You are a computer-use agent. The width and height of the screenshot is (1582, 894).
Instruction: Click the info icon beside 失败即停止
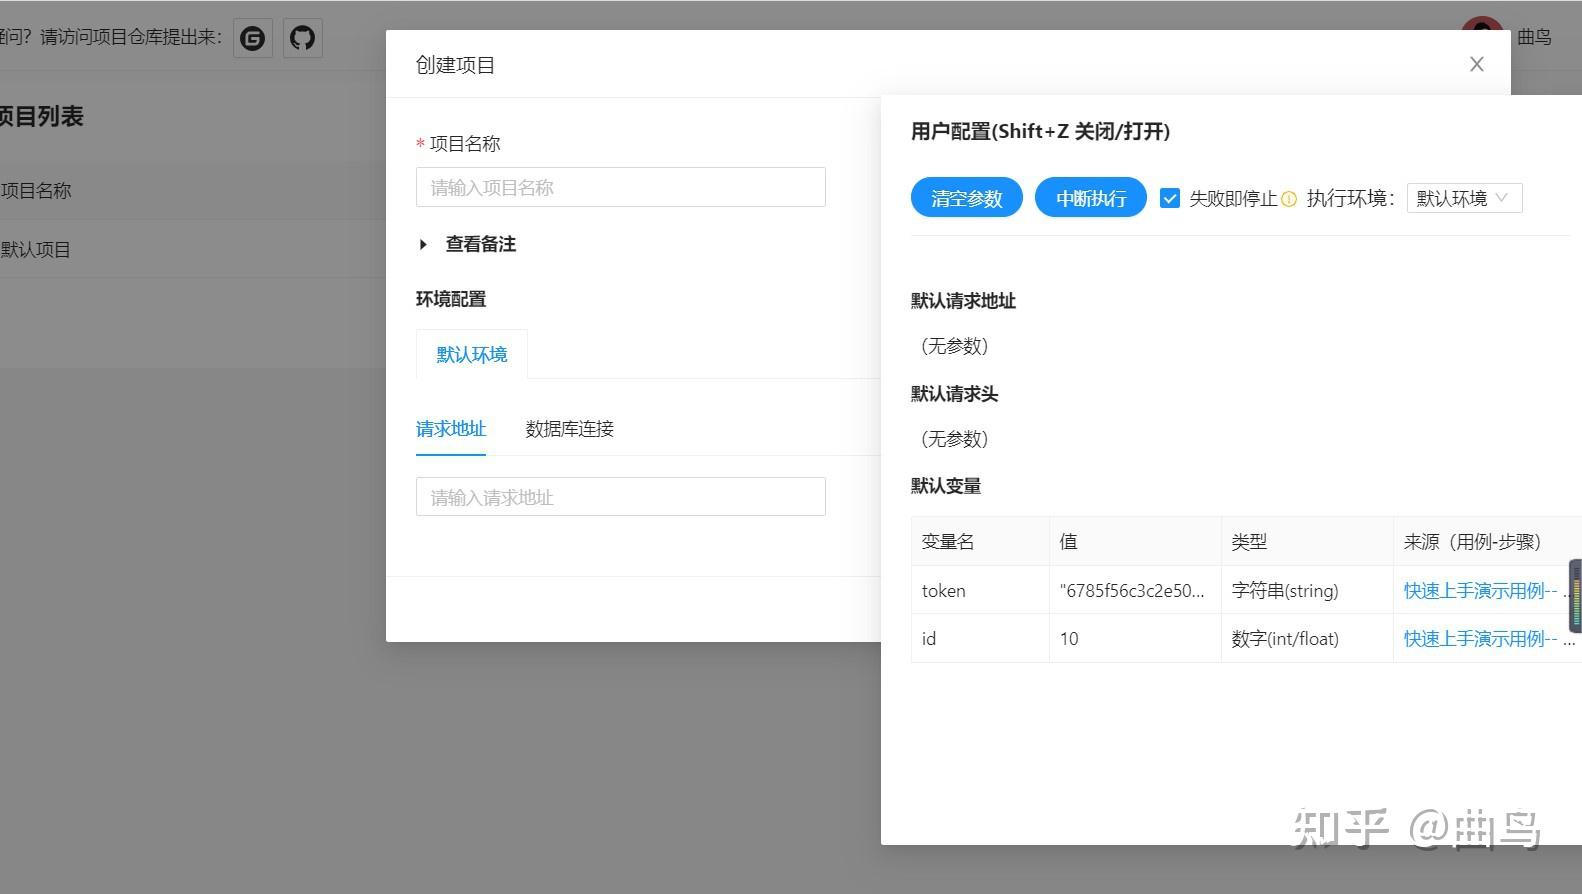pos(1289,199)
